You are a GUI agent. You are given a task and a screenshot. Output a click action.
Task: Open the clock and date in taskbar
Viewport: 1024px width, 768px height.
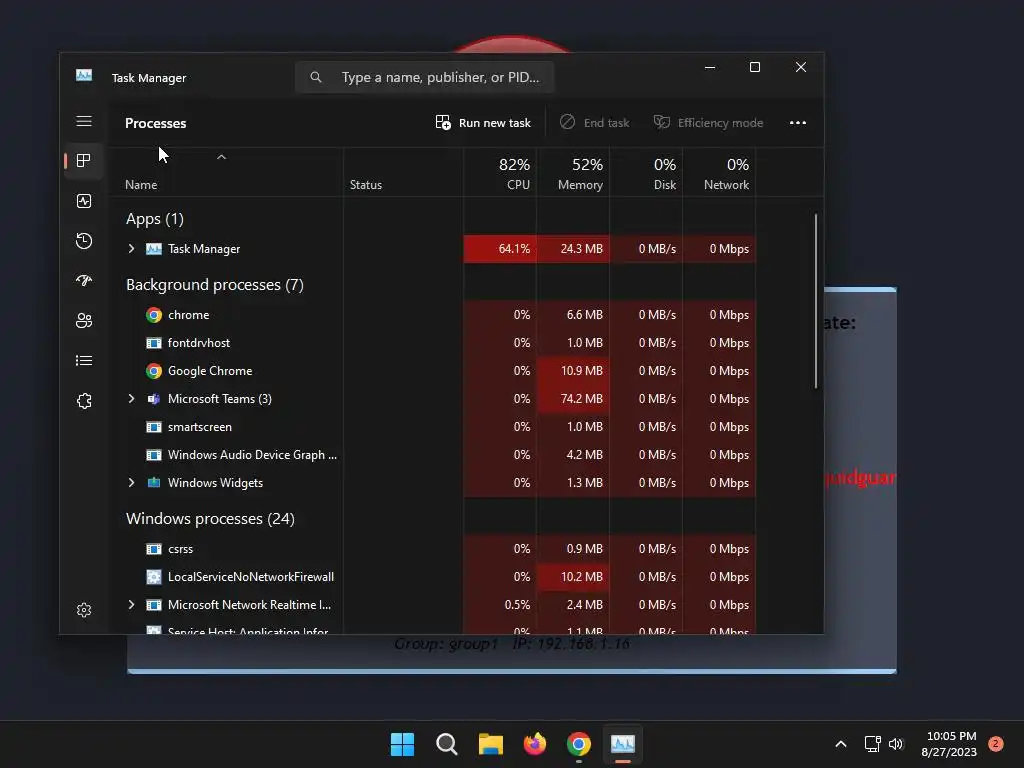point(950,744)
